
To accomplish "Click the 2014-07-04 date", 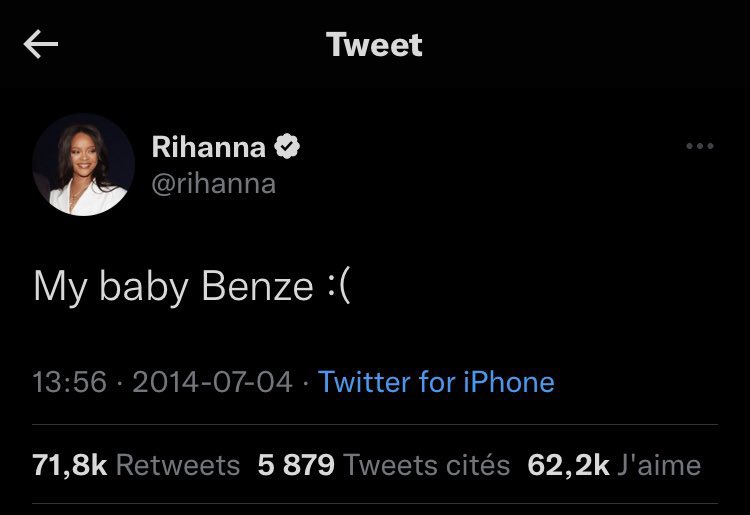I will [212, 382].
